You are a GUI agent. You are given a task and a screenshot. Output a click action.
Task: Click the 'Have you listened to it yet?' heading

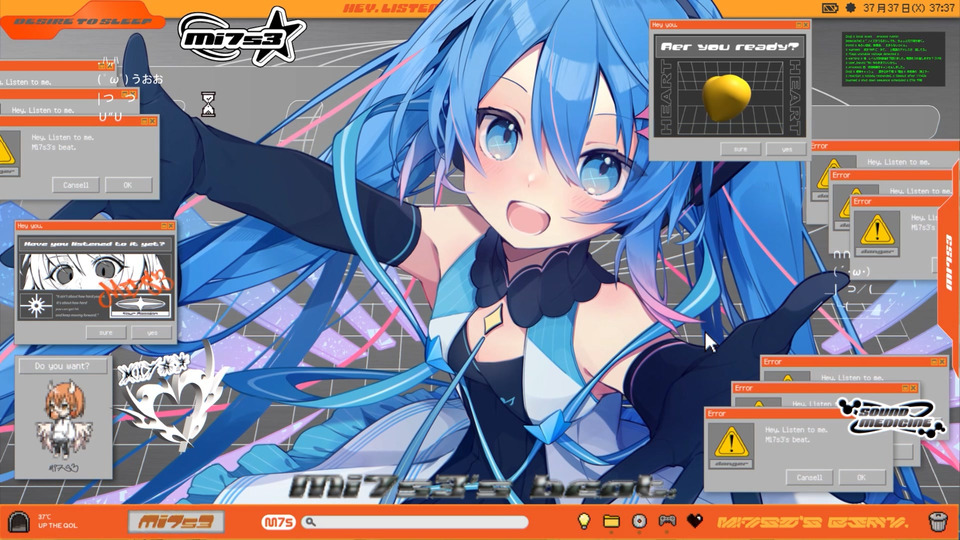(x=94, y=244)
